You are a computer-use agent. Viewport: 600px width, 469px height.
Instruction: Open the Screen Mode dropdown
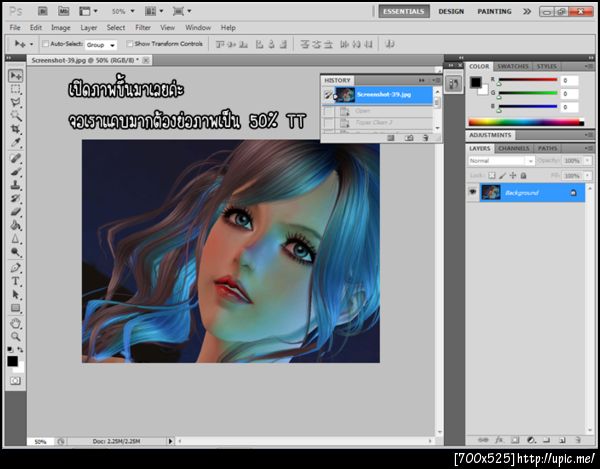click(x=182, y=11)
